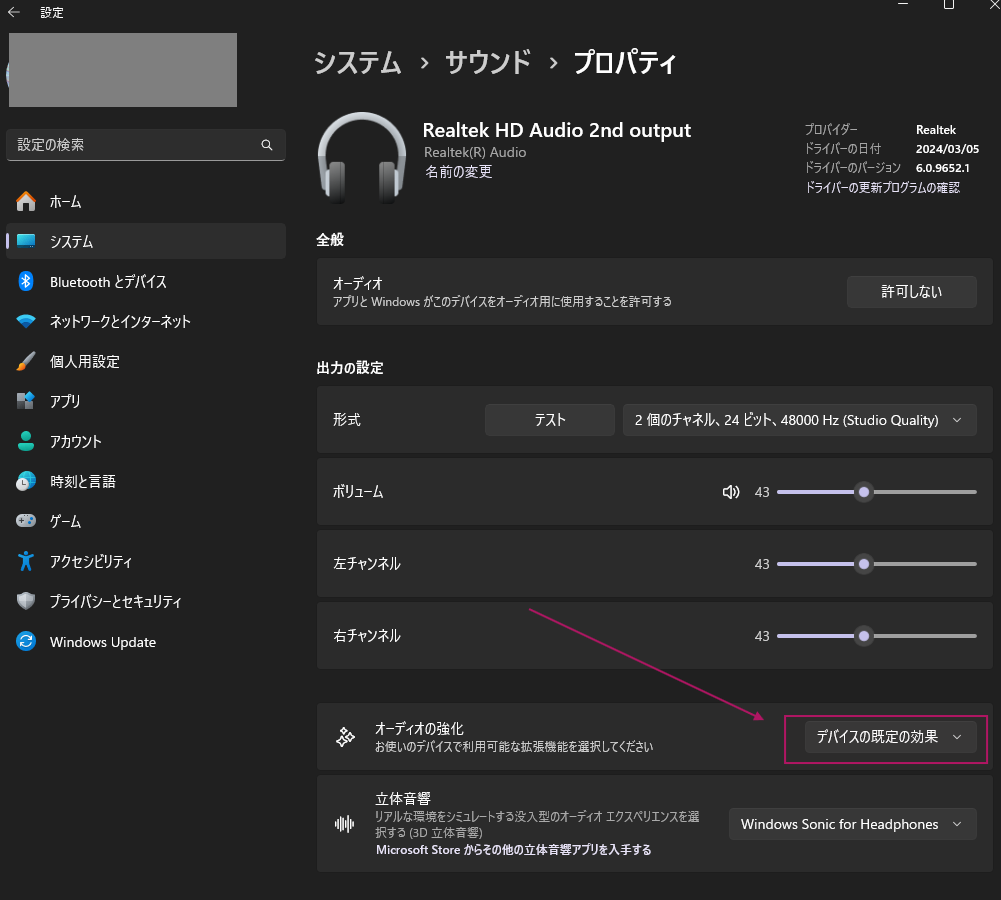This screenshot has height=900, width=1001.
Task: Navigate to システム breadcrumb
Action: point(358,63)
